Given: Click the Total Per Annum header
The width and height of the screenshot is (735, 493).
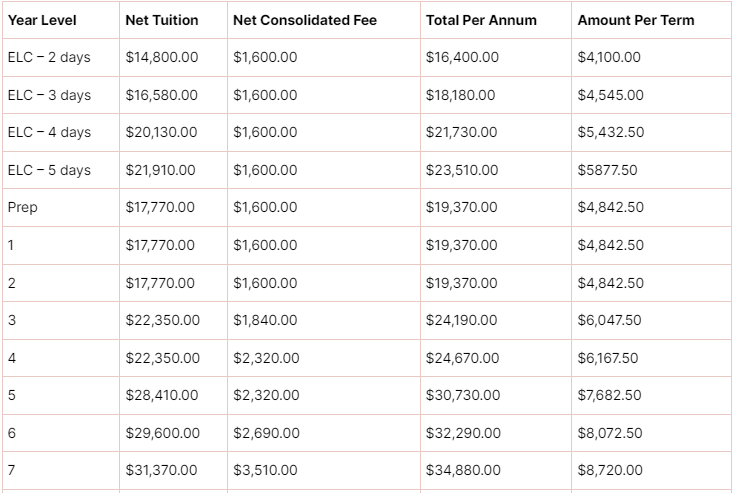Looking at the screenshot, I should [481, 20].
